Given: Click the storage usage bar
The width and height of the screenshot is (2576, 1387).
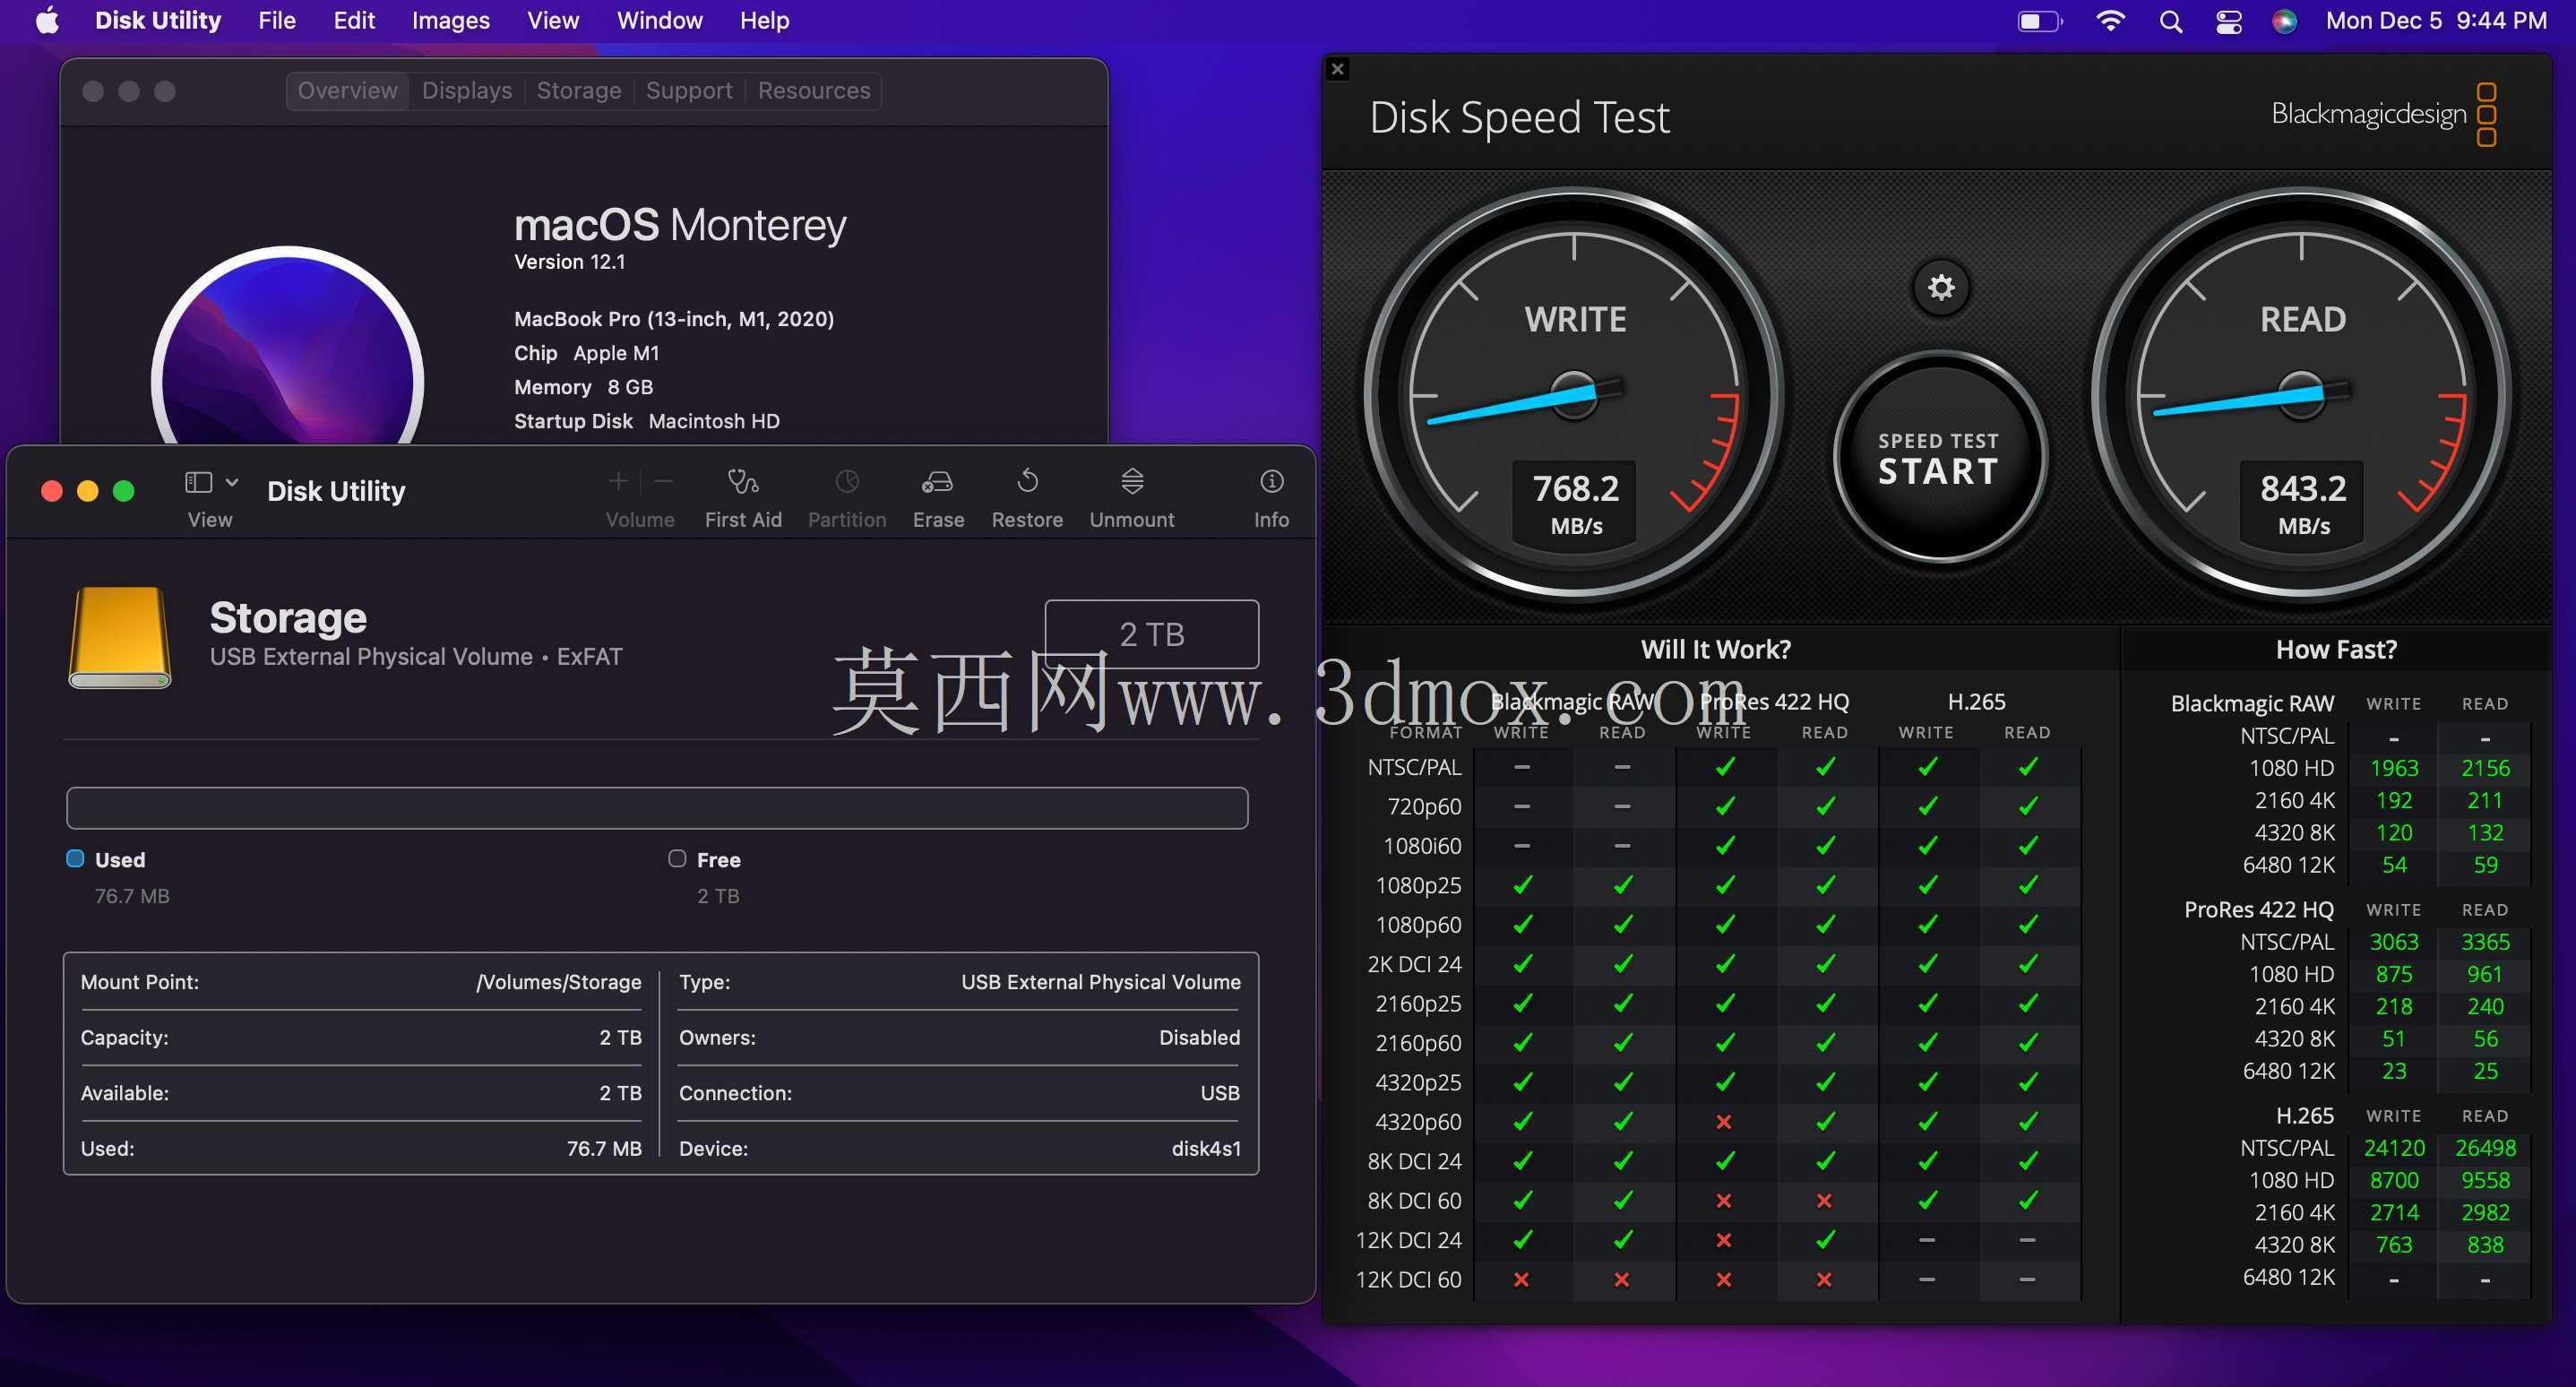Looking at the screenshot, I should pos(657,808).
